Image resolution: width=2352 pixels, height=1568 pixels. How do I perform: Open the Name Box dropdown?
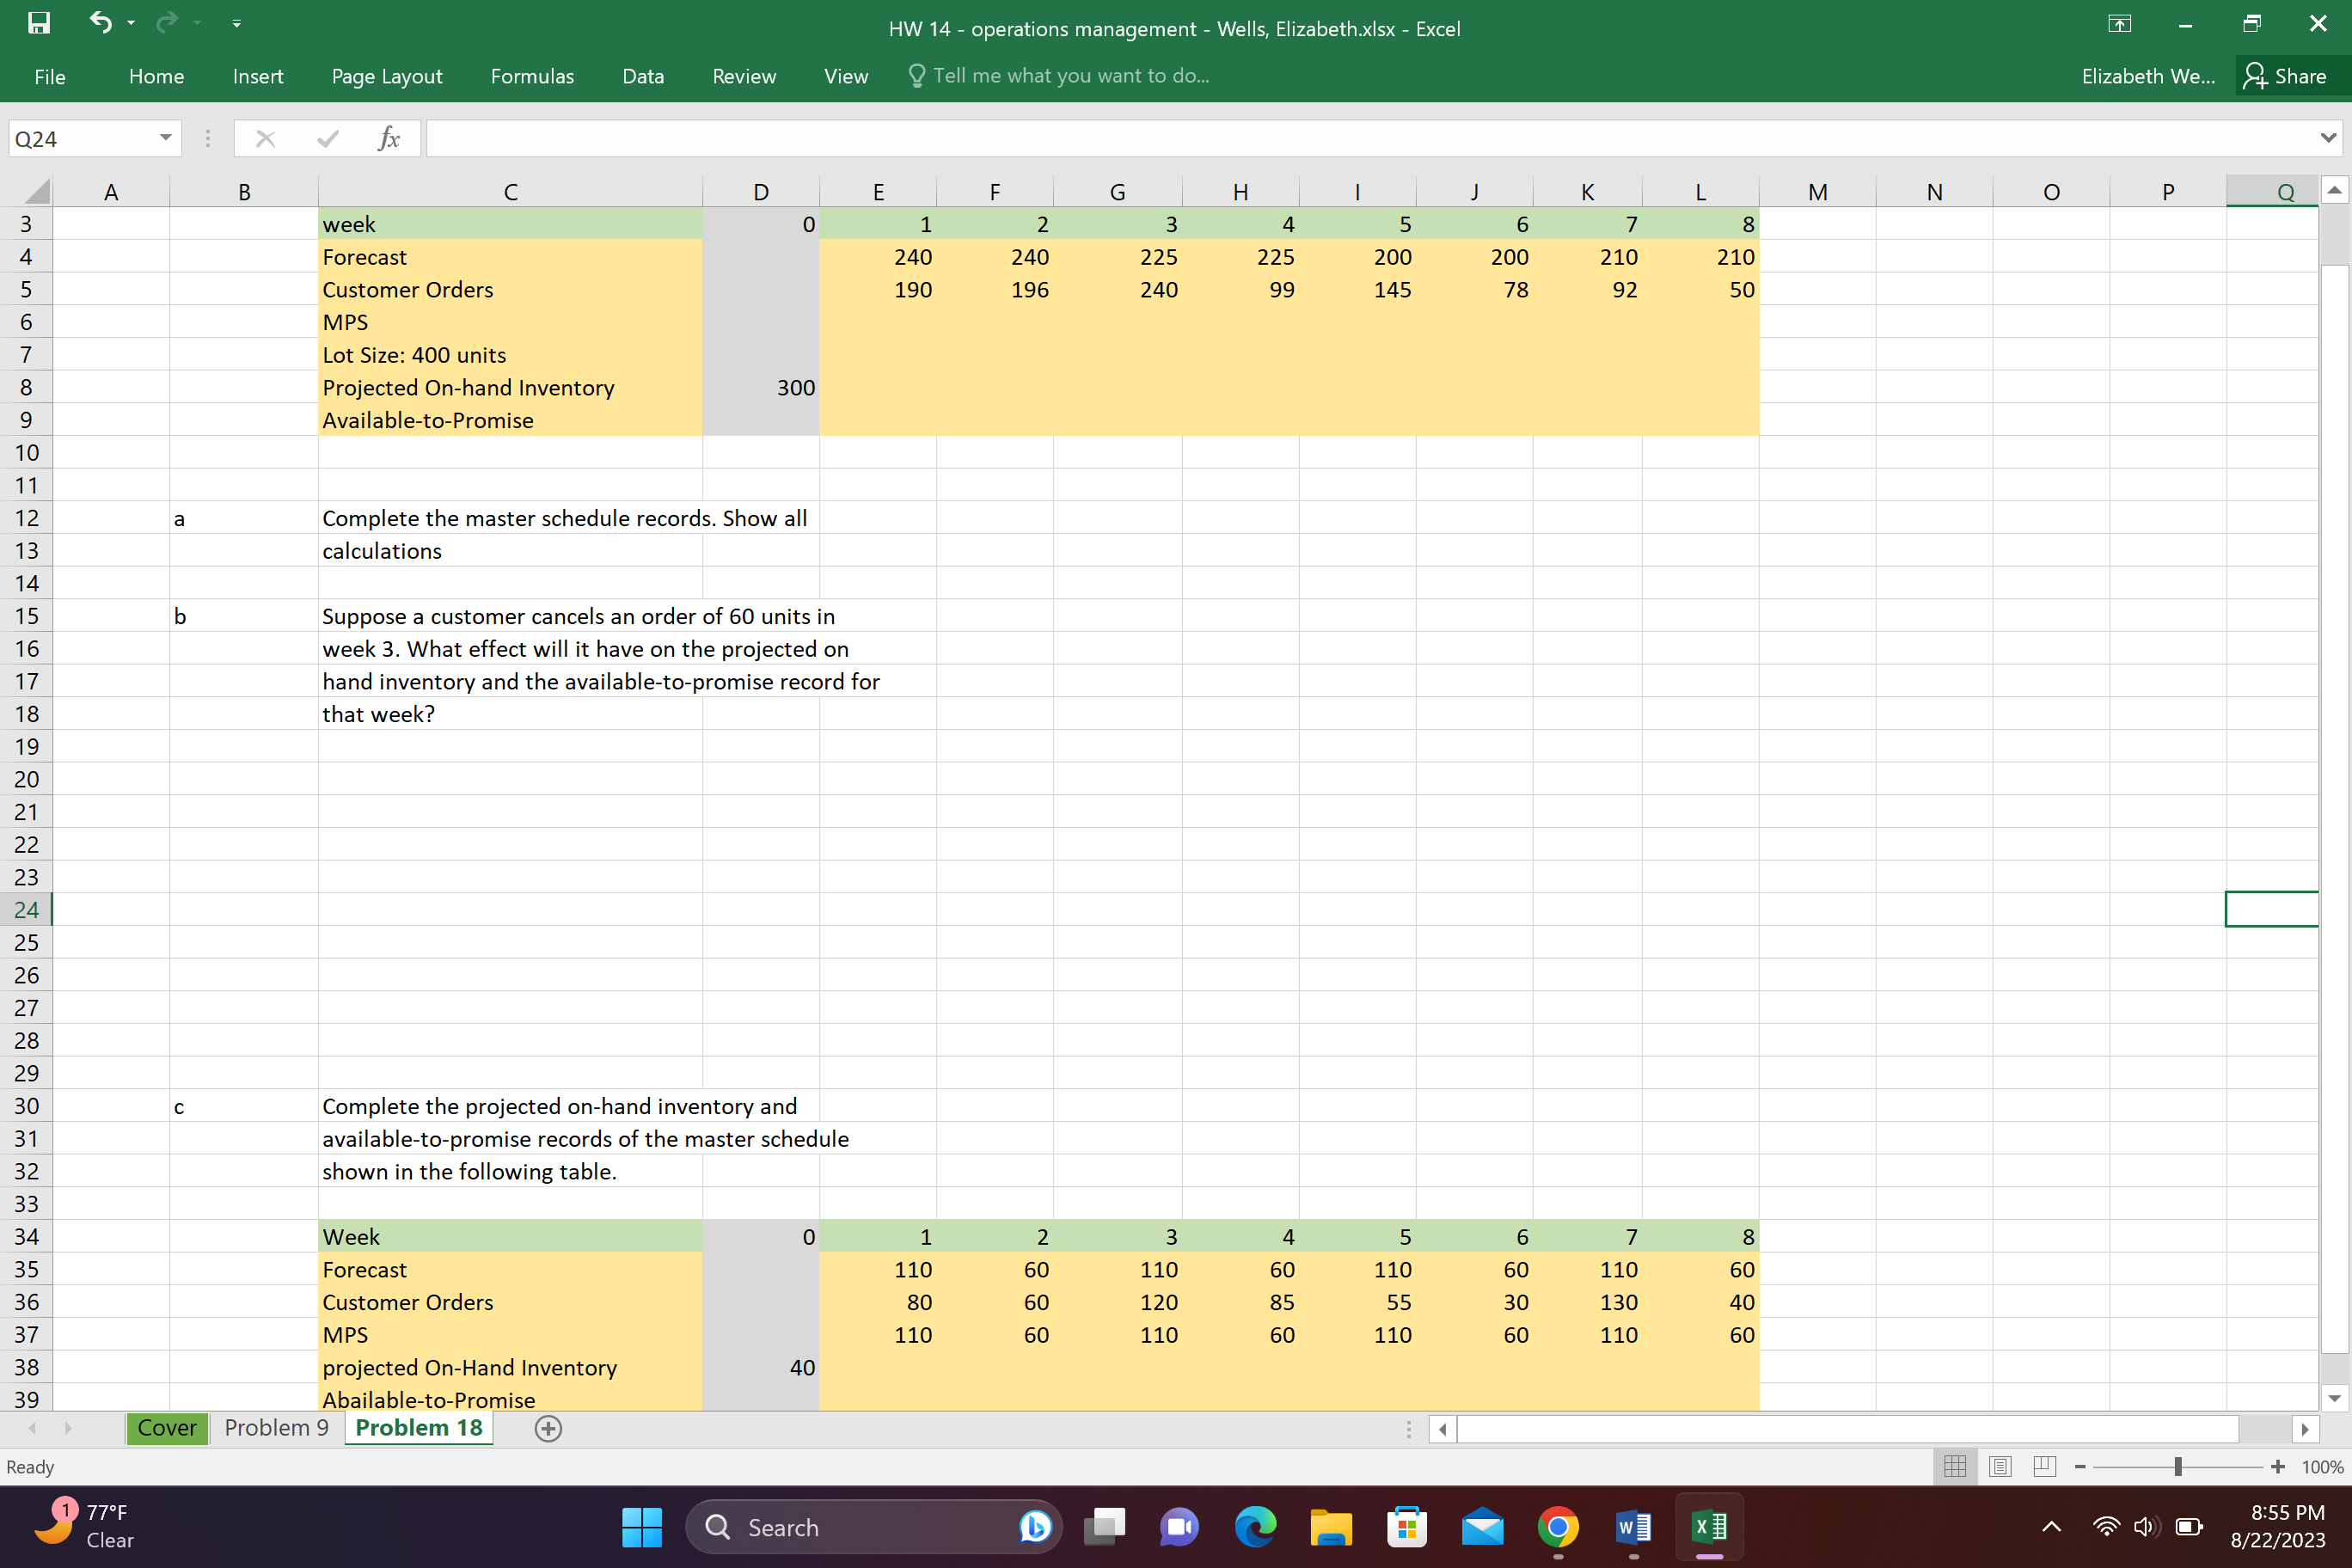166,138
